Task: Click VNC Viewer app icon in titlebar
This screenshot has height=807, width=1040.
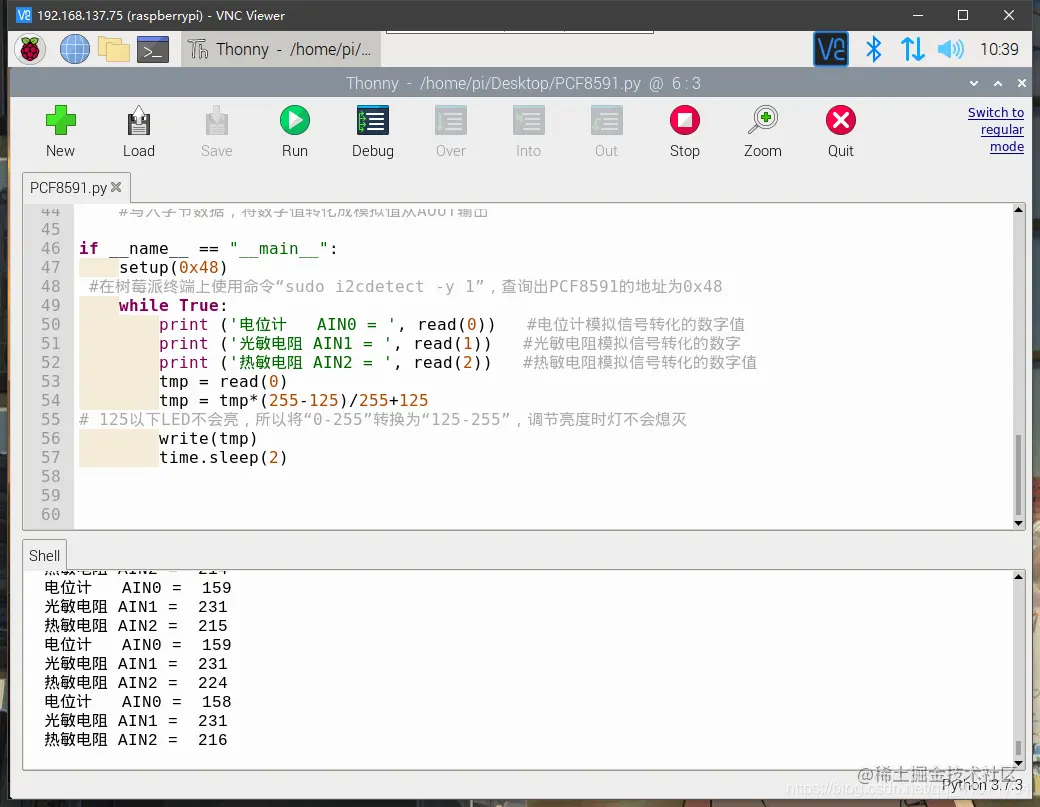Action: click(24, 15)
